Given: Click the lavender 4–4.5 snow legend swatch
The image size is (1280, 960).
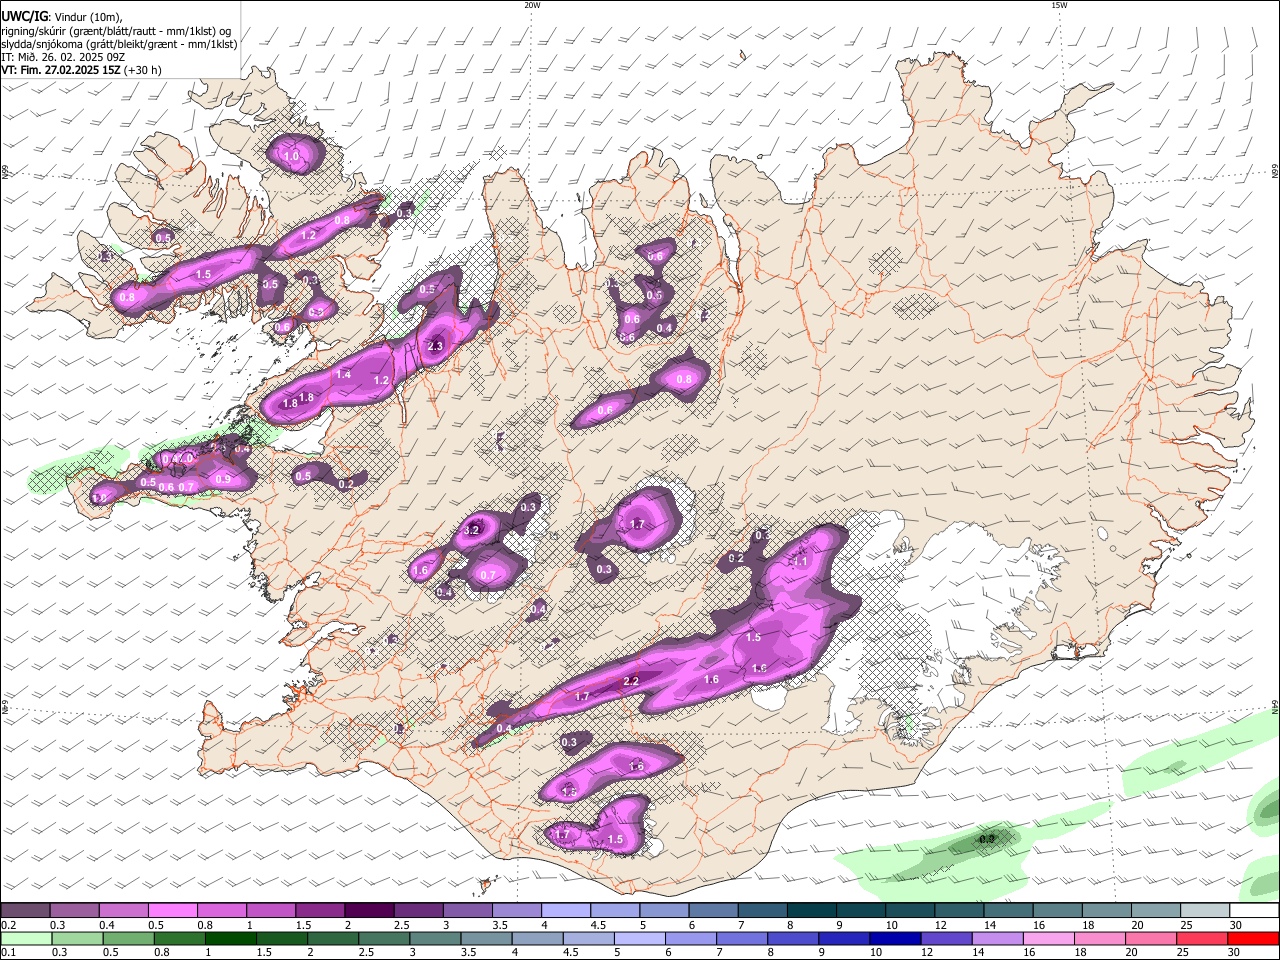Looking at the screenshot, I should point(565,910).
